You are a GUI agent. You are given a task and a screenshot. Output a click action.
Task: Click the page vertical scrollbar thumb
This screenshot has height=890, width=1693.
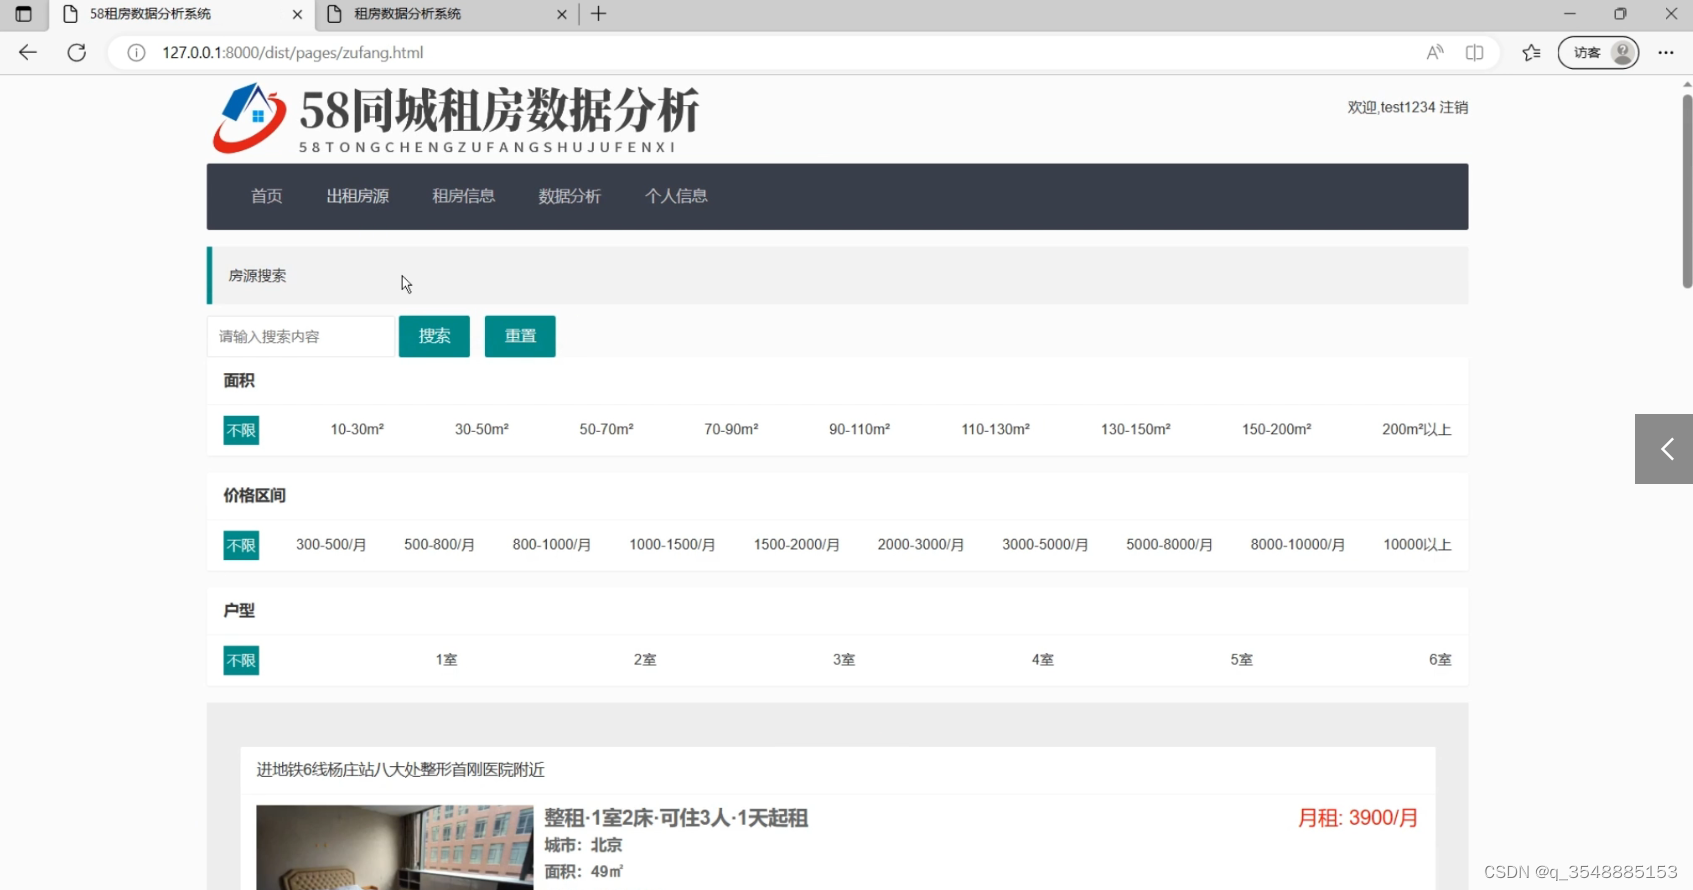1687,190
